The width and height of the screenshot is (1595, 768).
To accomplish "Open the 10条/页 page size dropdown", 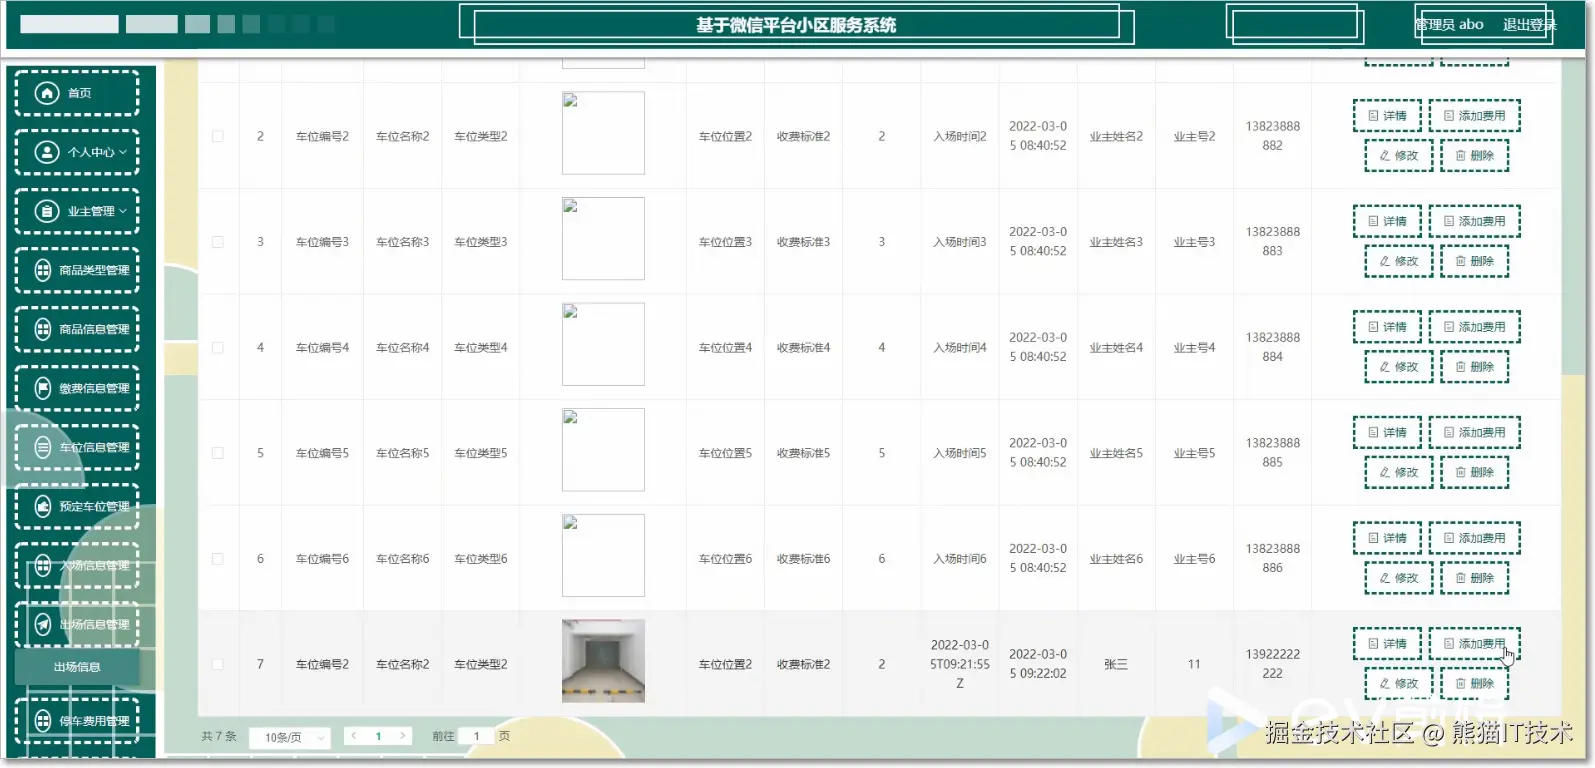I will point(290,737).
